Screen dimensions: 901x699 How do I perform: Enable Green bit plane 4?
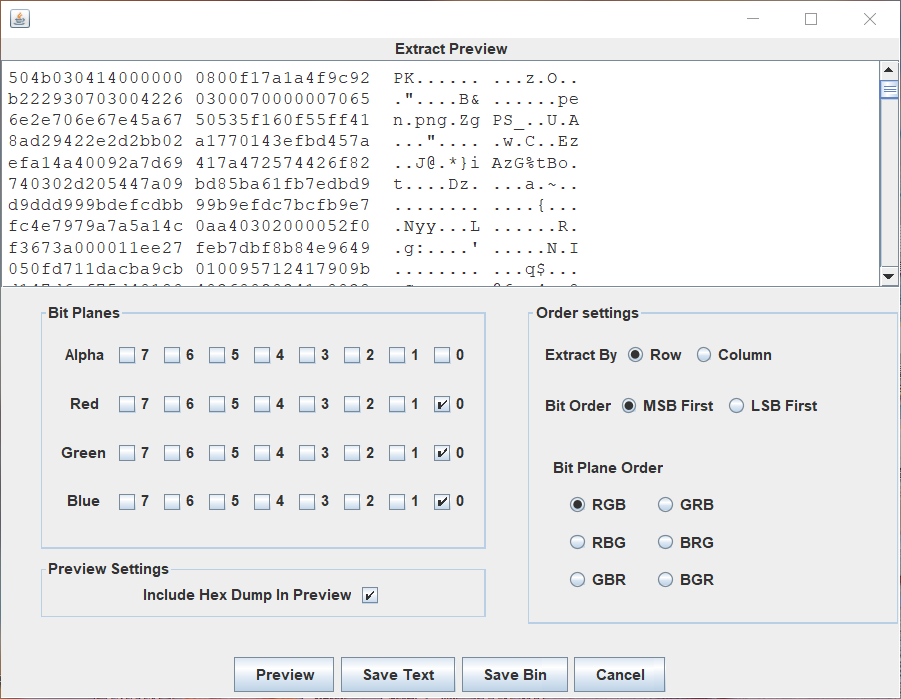pyautogui.click(x=262, y=453)
